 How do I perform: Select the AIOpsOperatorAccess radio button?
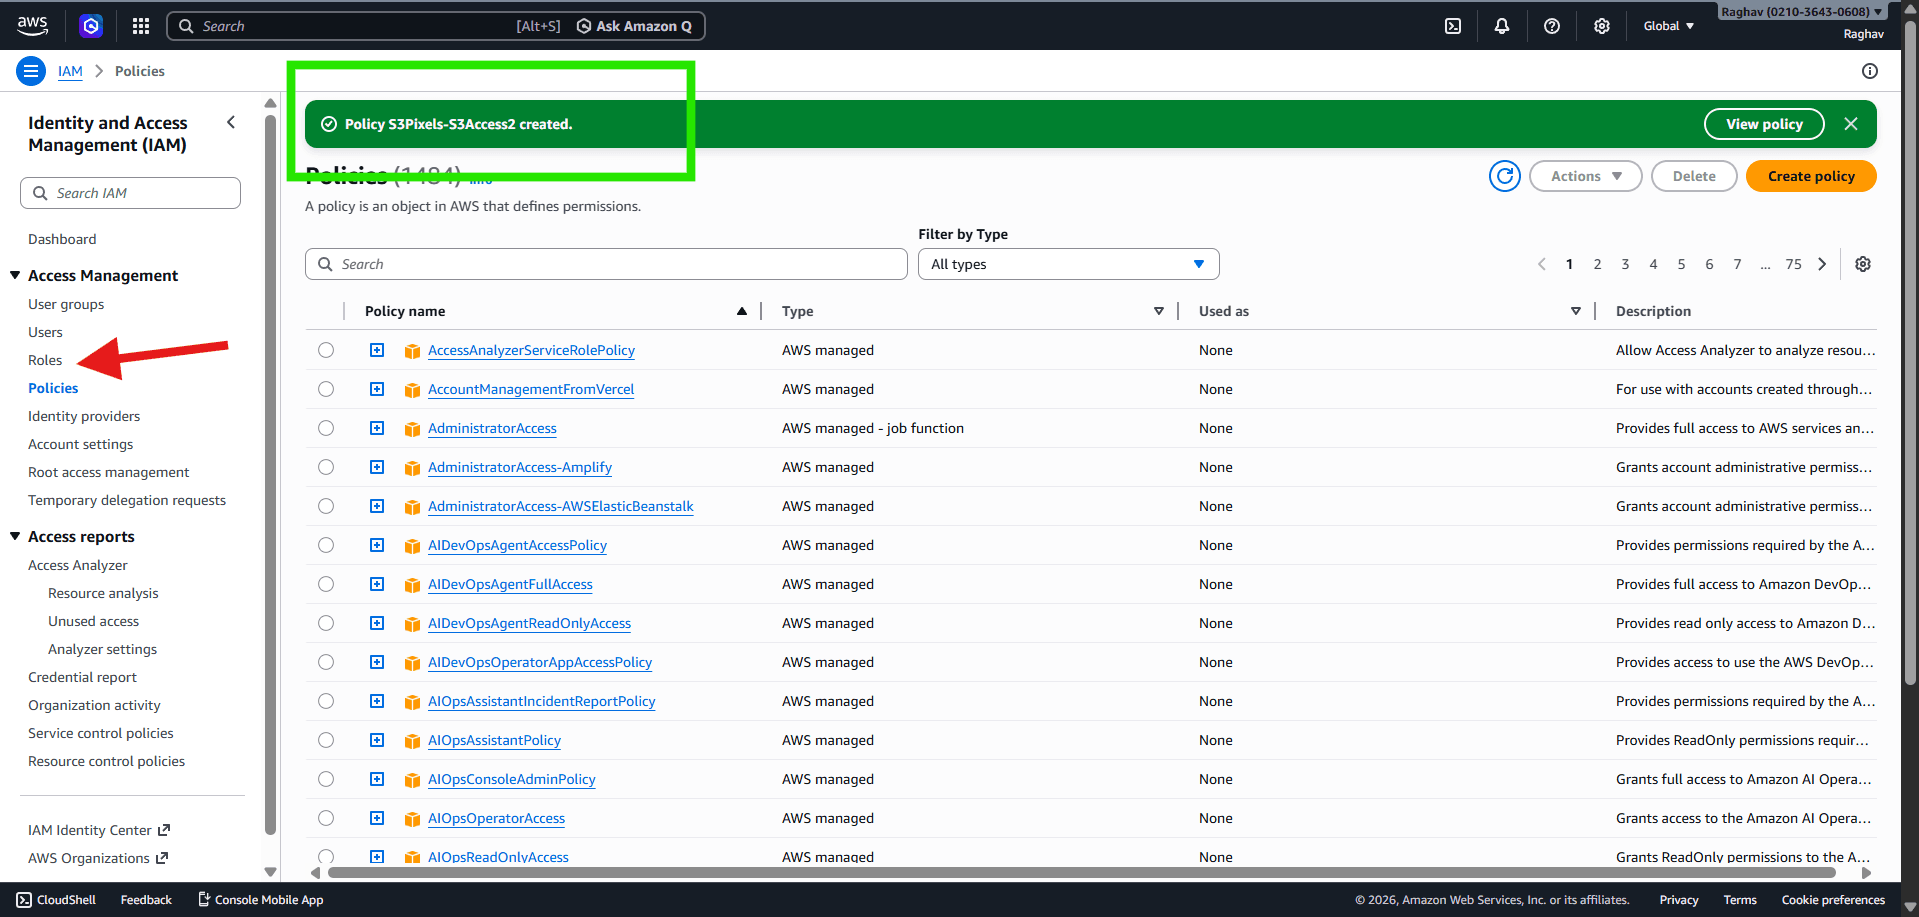pyautogui.click(x=326, y=818)
